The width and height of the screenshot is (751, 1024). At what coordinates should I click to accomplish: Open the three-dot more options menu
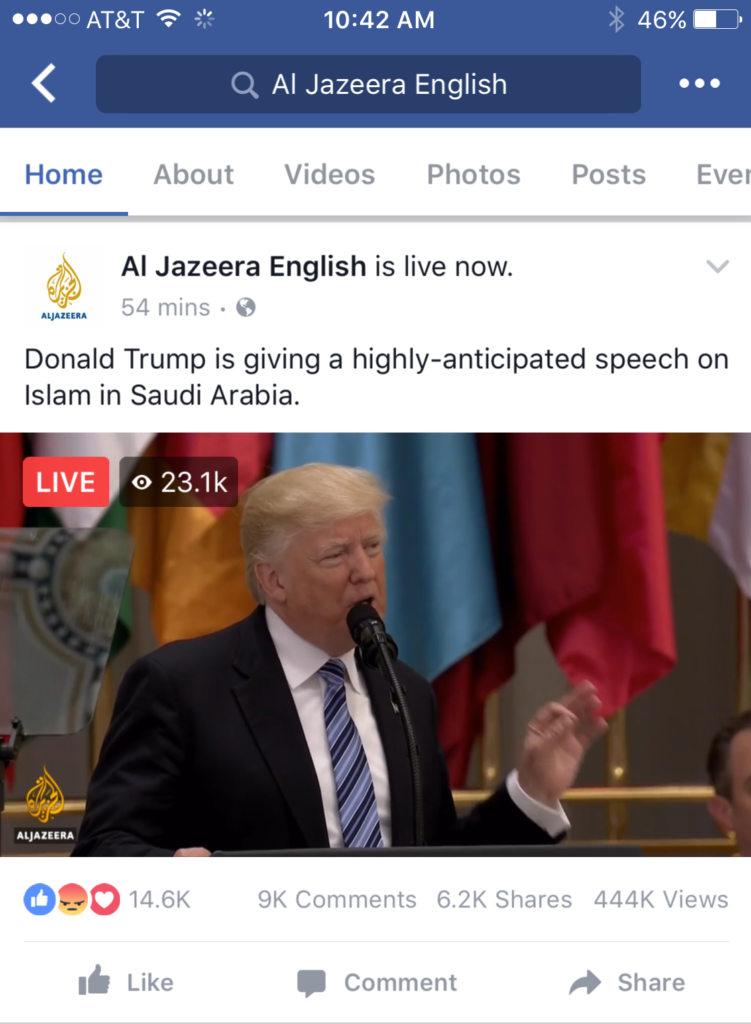tap(699, 84)
